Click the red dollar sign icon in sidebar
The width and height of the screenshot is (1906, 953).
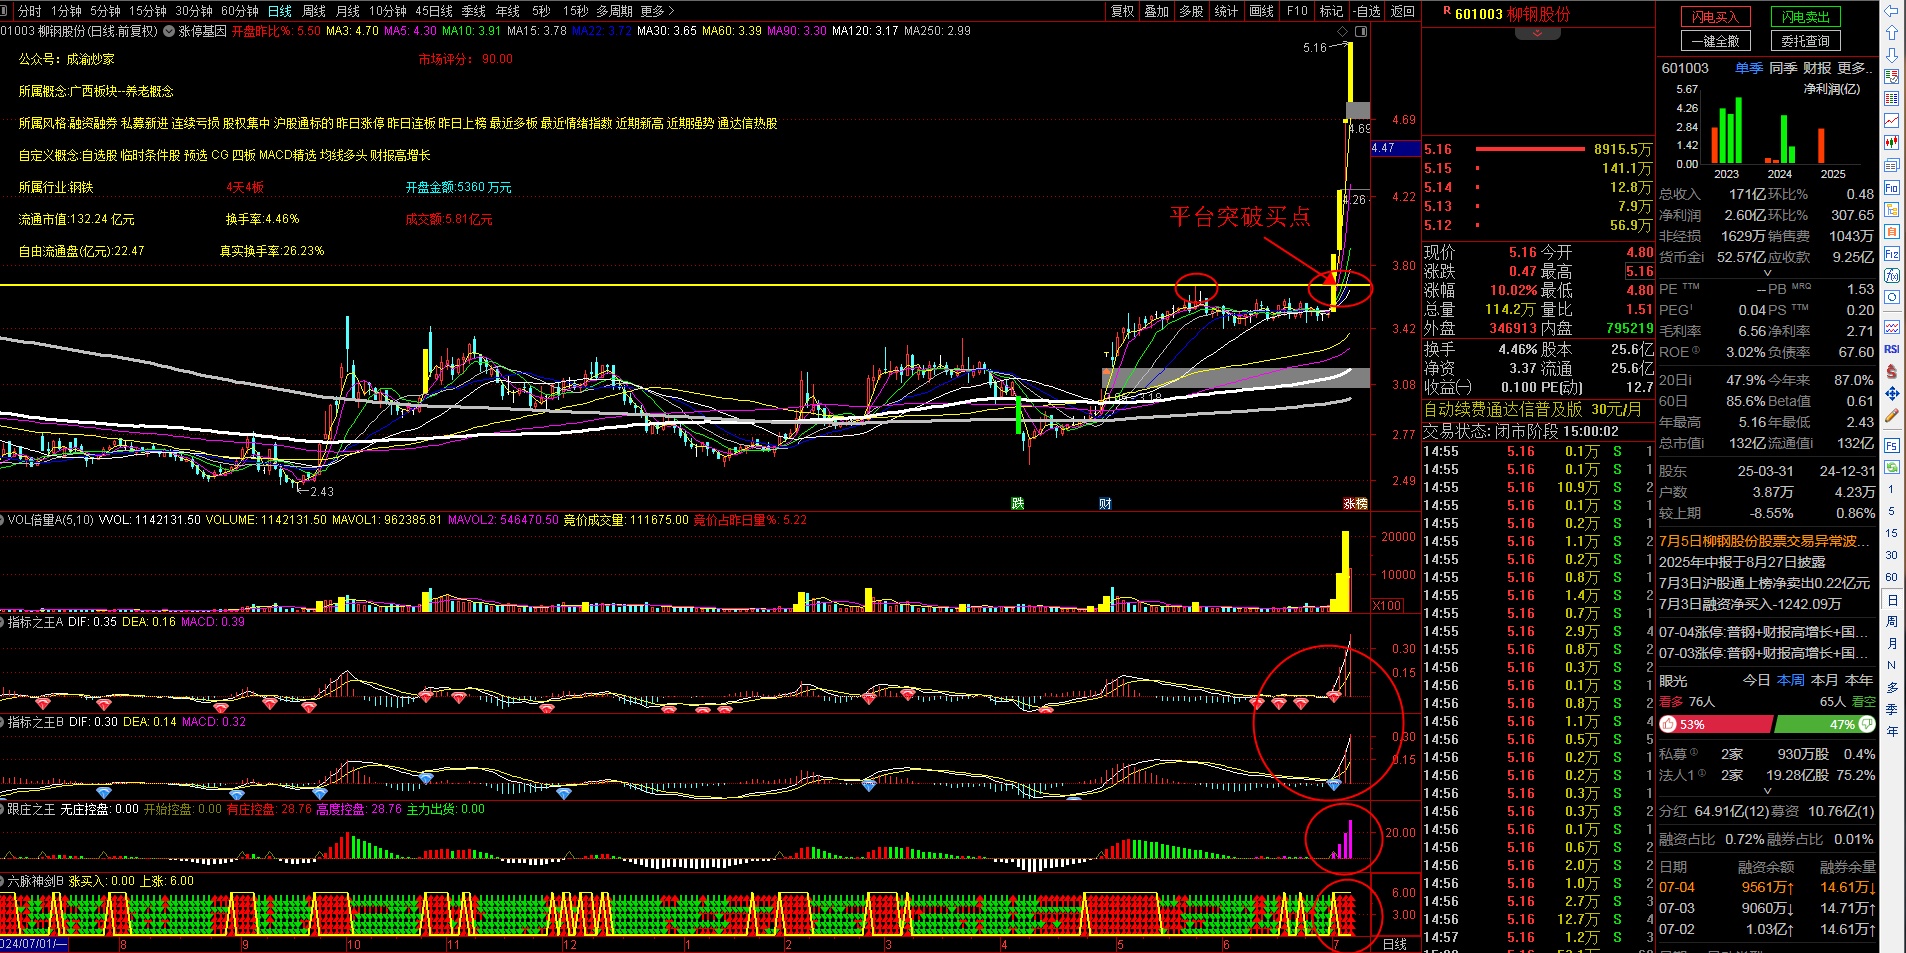click(1891, 371)
